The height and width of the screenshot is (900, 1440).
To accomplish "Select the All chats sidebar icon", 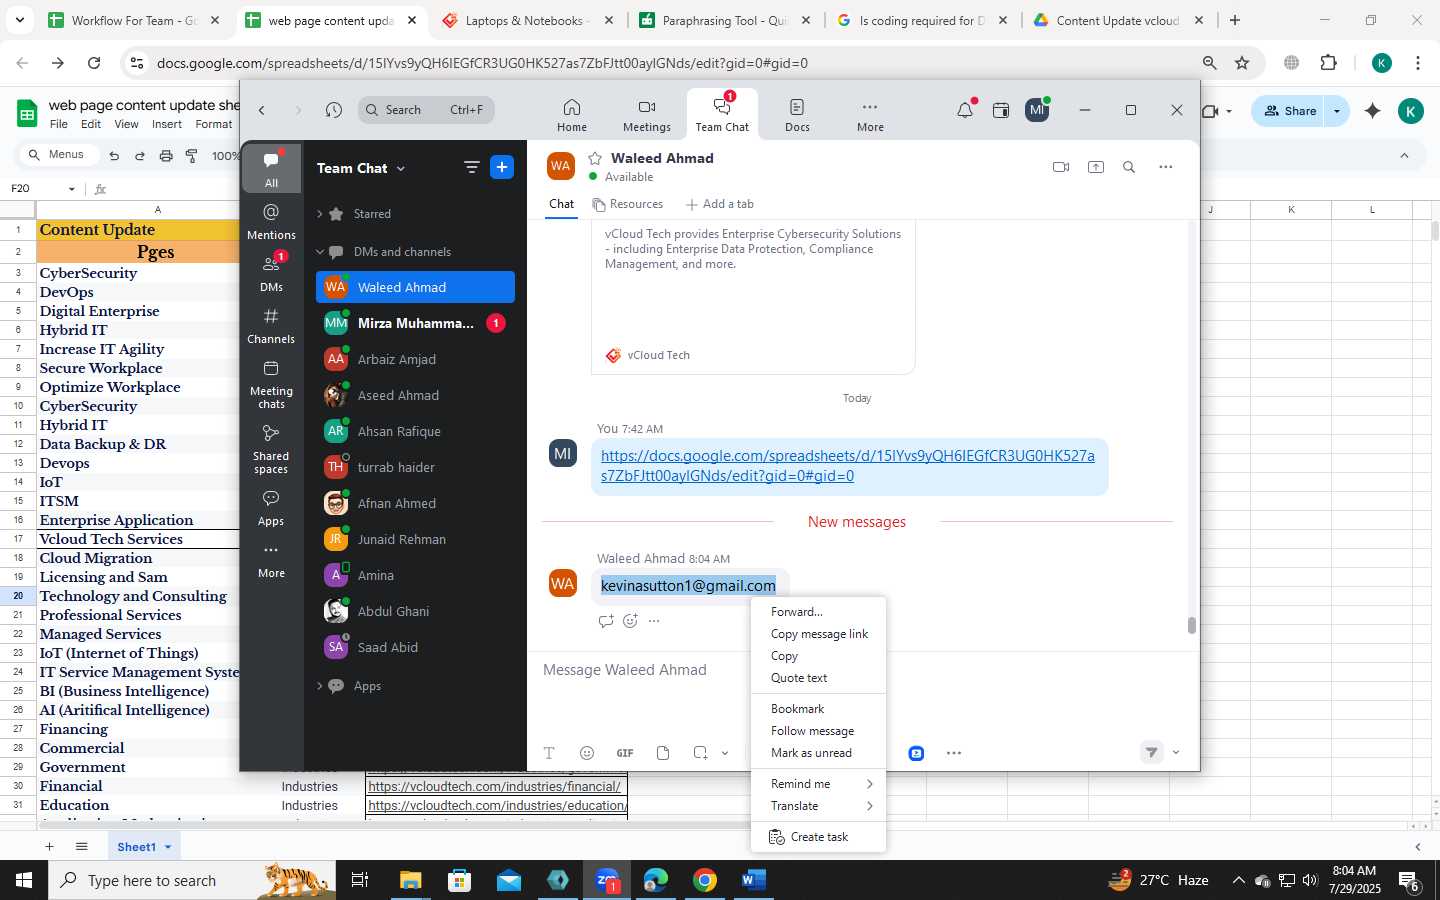I will [271, 169].
